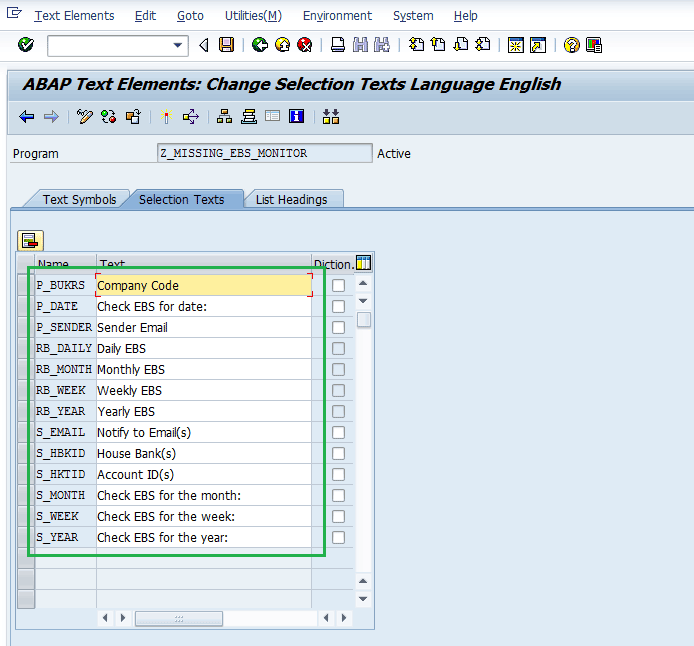
Task: Open the Environment menu
Action: [337, 16]
